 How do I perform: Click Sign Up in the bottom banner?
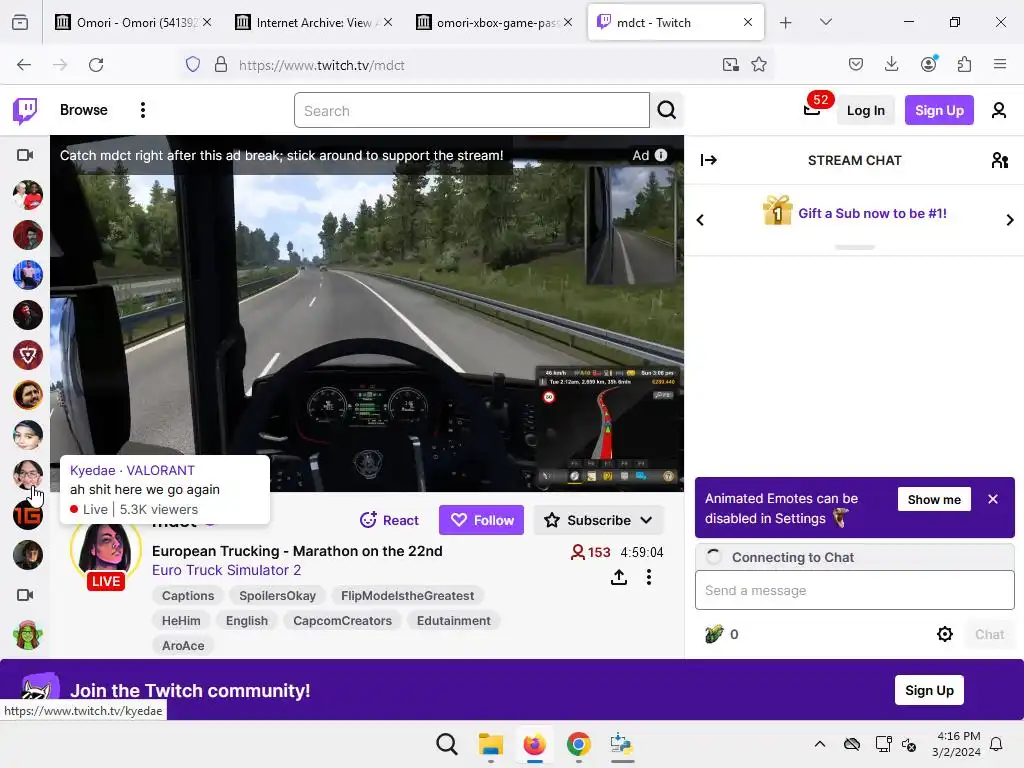tap(929, 690)
